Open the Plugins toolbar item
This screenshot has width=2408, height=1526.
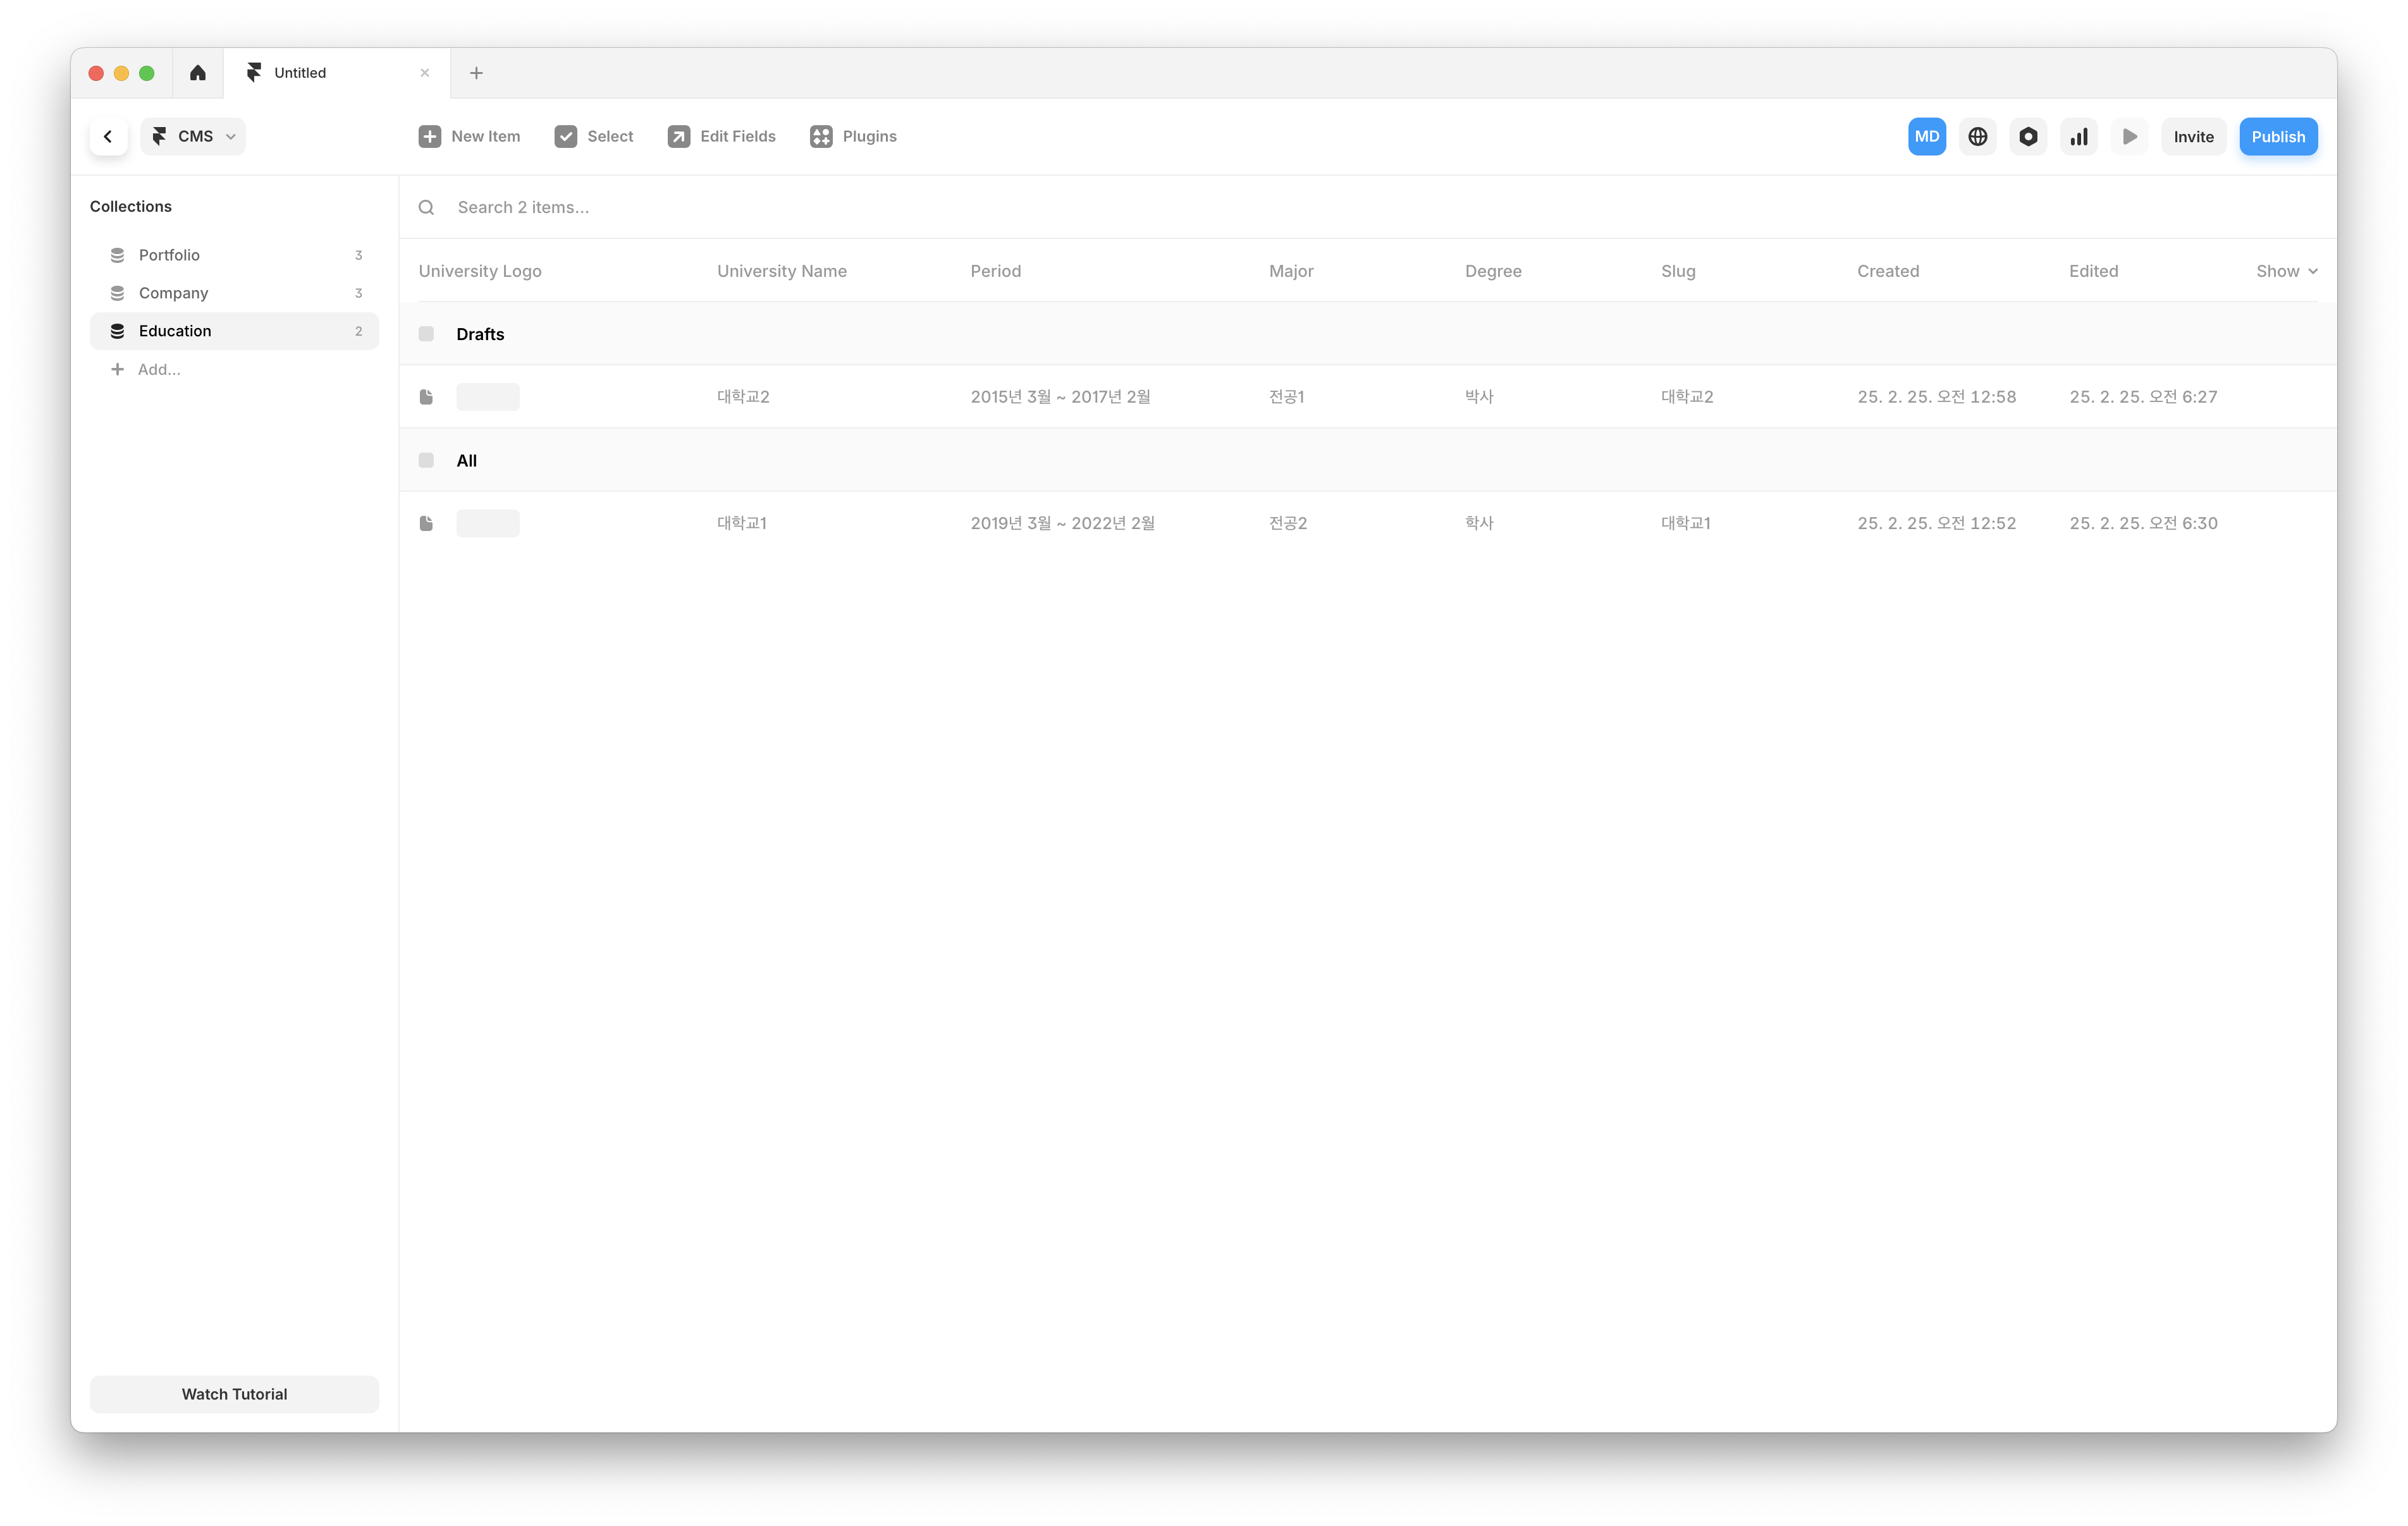(853, 137)
